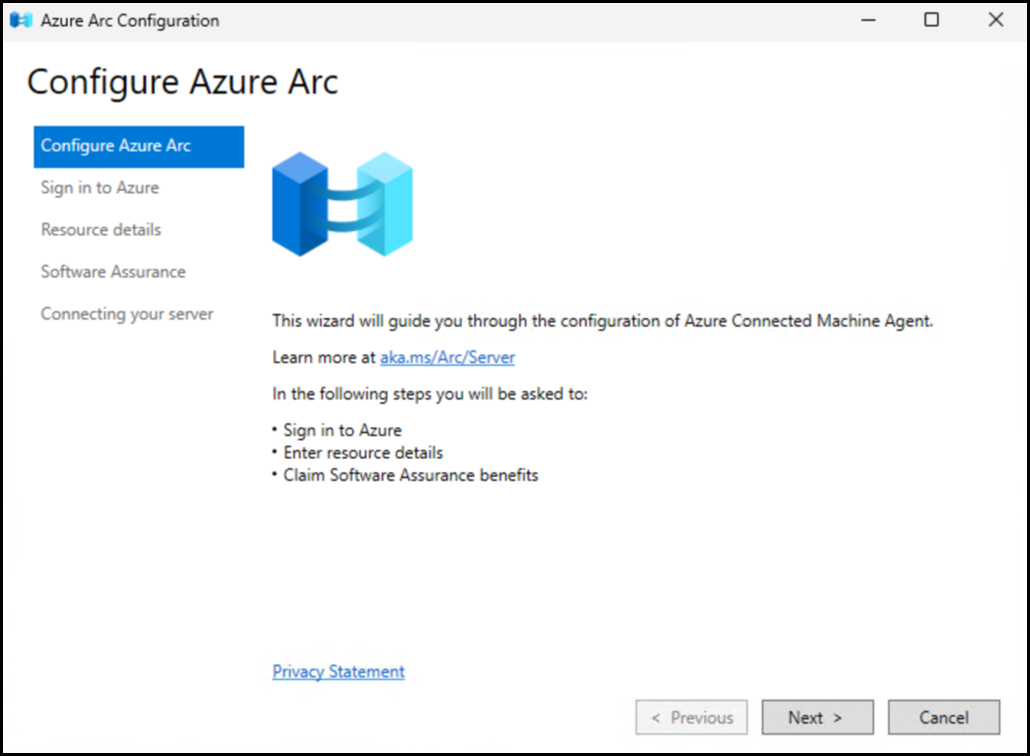This screenshot has height=756, width=1030.
Task: Click the Sign in to Azure bullet point
Action: (342, 430)
